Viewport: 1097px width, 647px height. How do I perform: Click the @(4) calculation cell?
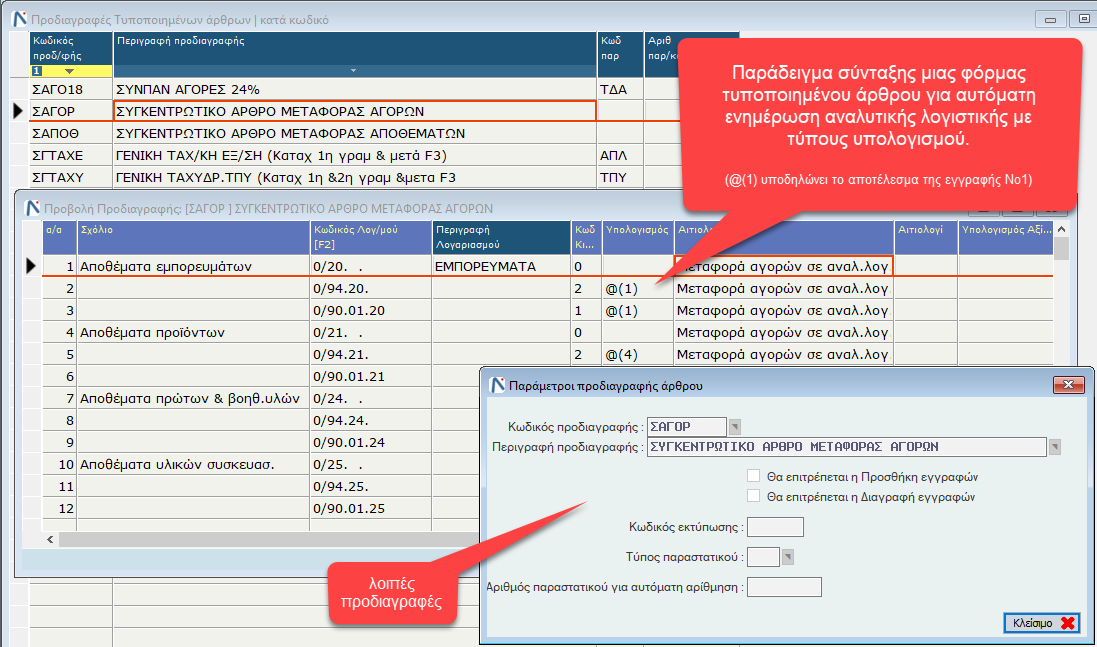point(637,354)
